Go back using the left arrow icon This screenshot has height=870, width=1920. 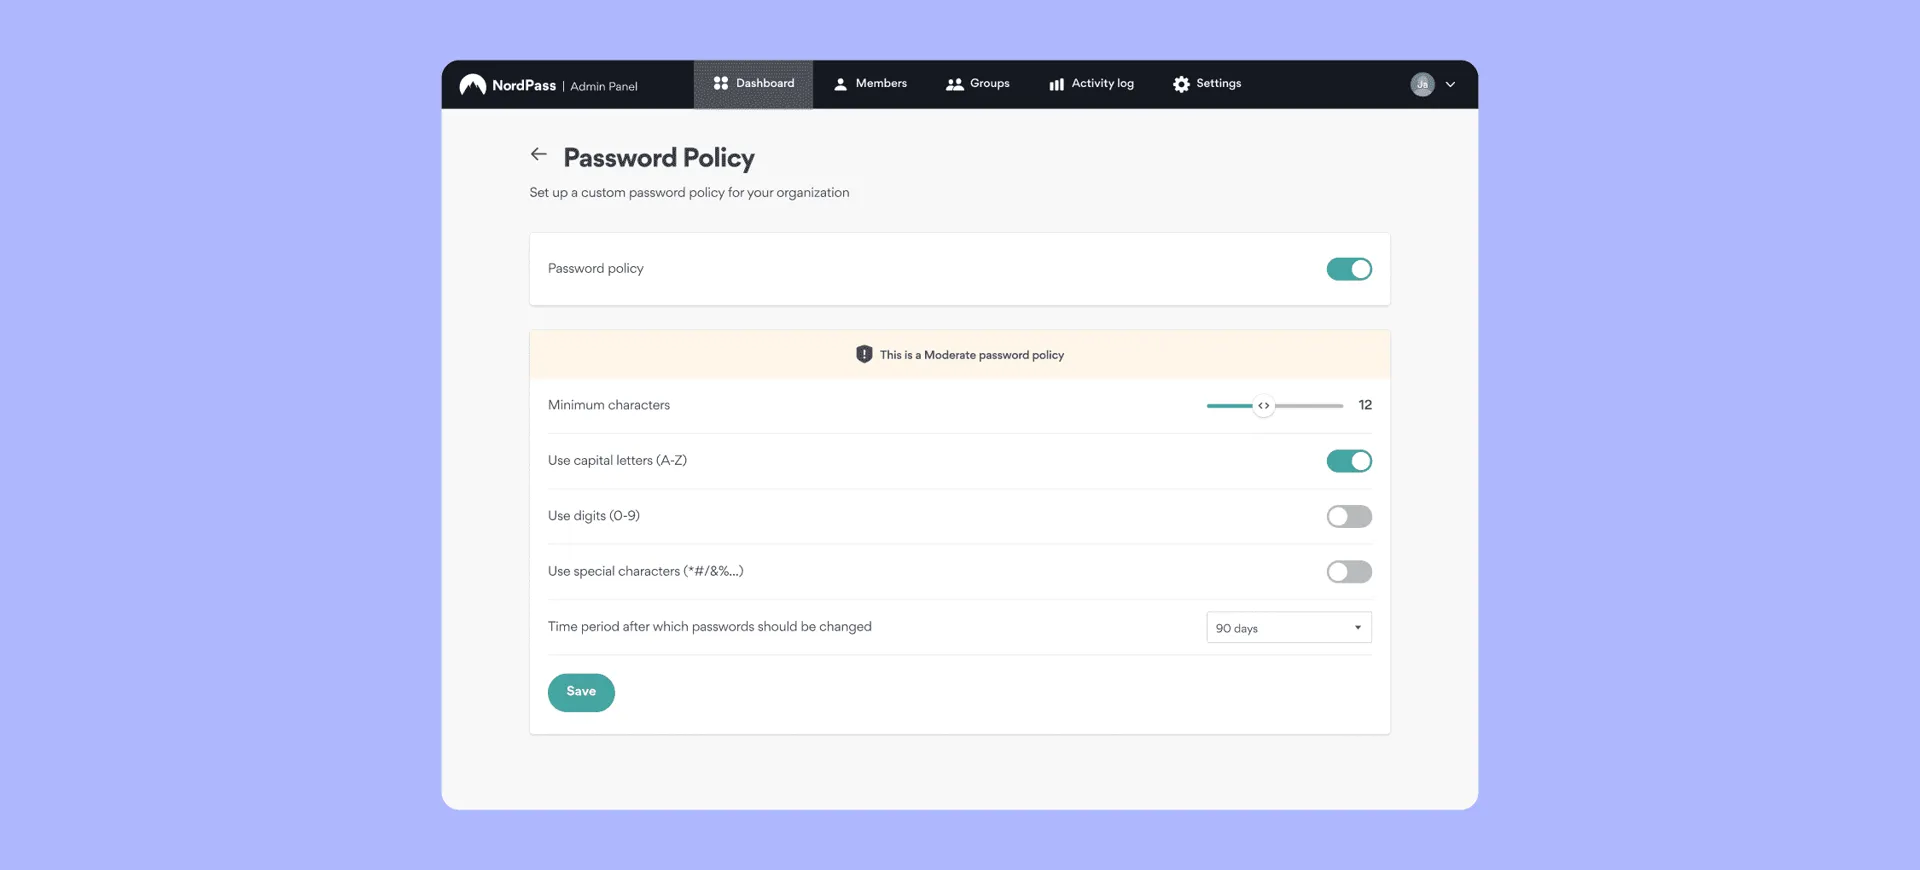pyautogui.click(x=539, y=154)
